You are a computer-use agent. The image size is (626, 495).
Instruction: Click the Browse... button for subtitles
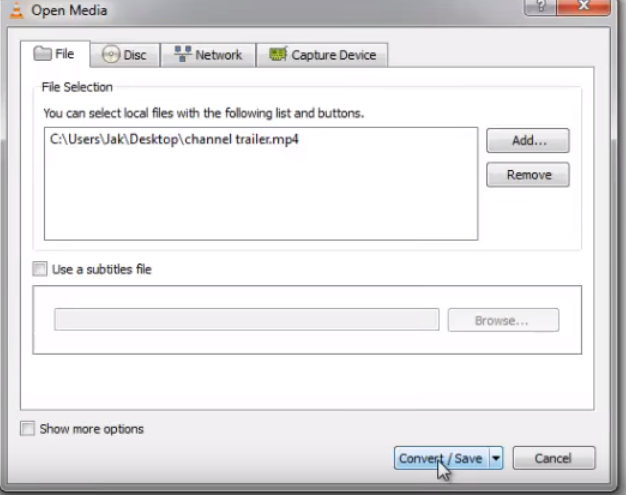[x=503, y=320]
